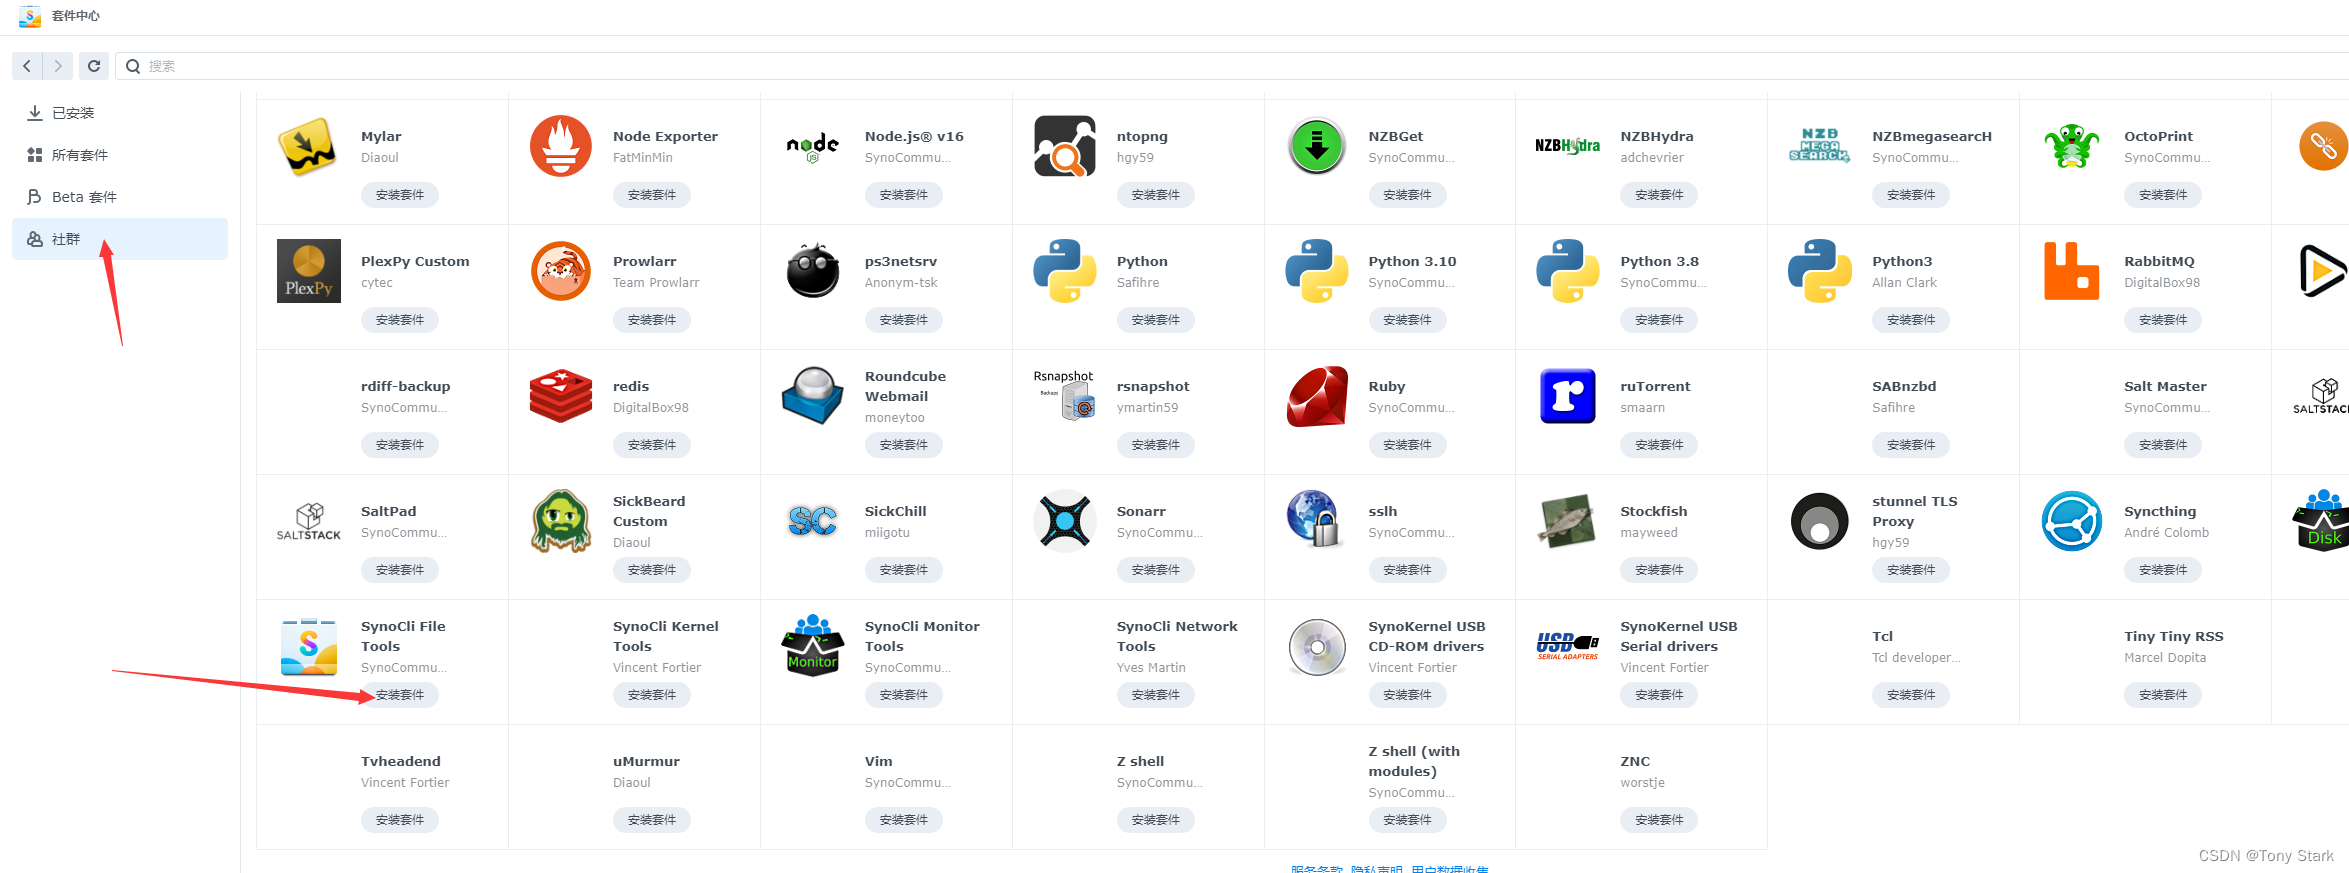Install the rdiff-backup package

coord(400,445)
